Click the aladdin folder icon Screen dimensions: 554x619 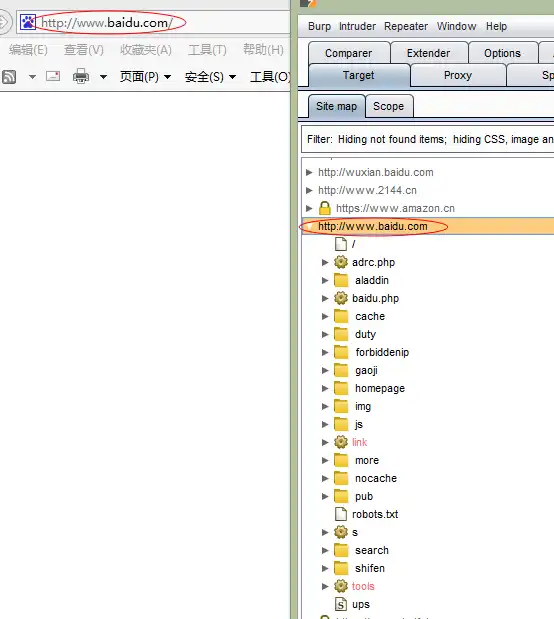click(341, 280)
